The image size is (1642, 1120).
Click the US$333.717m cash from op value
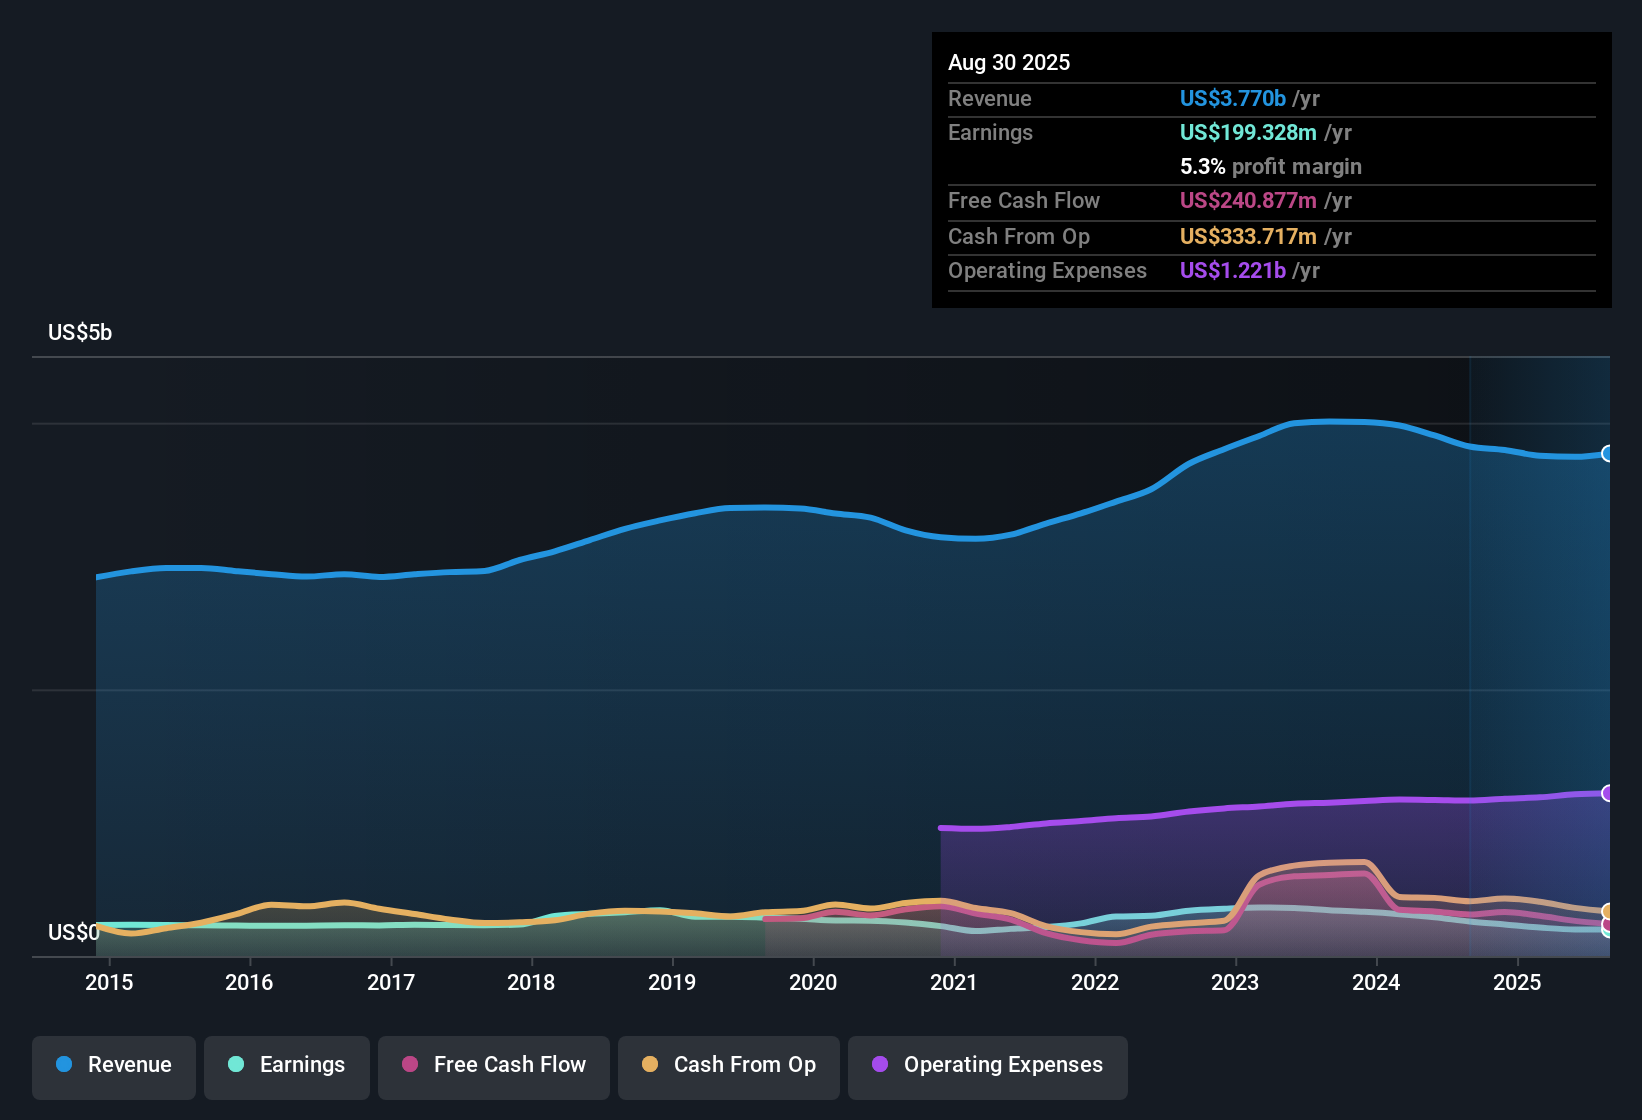1248,237
